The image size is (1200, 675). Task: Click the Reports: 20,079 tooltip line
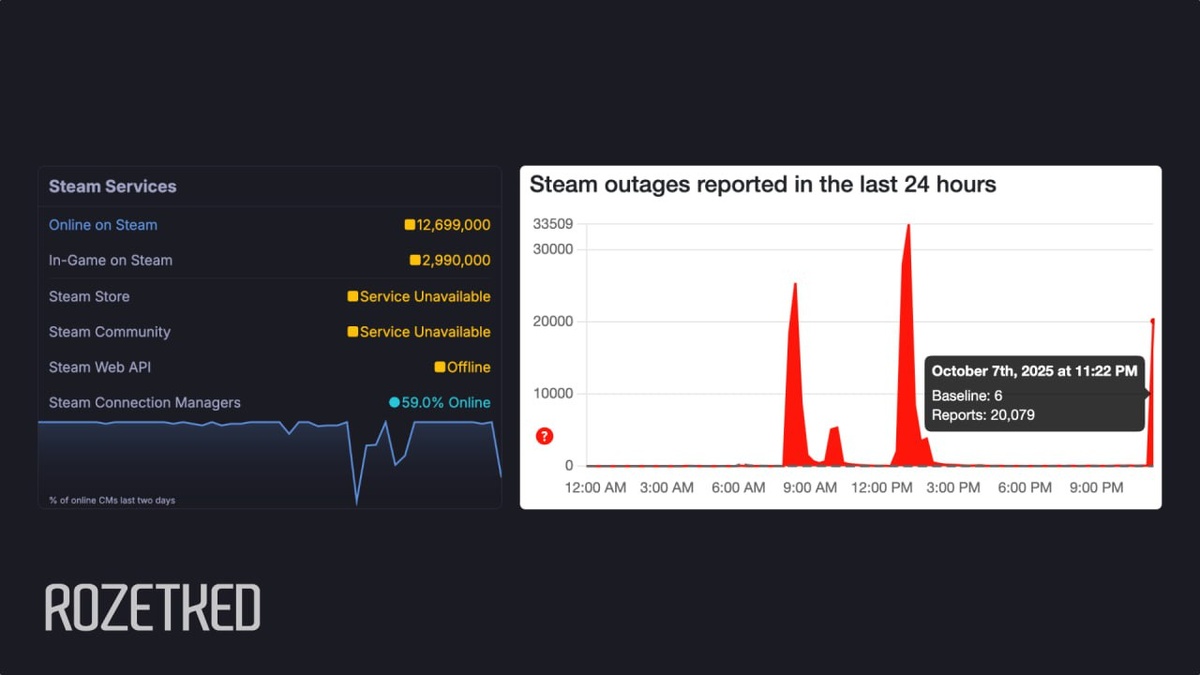tap(983, 414)
